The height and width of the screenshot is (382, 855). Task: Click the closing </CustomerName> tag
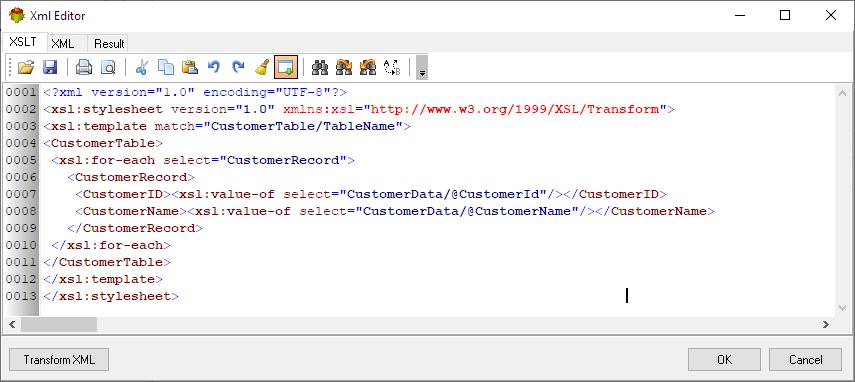pos(655,211)
